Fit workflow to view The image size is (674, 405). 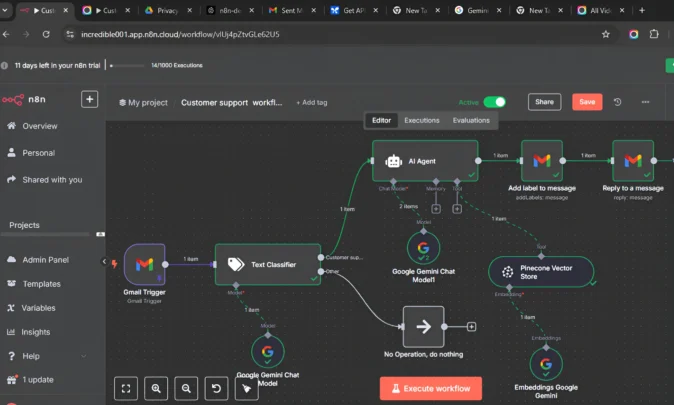[126, 388]
